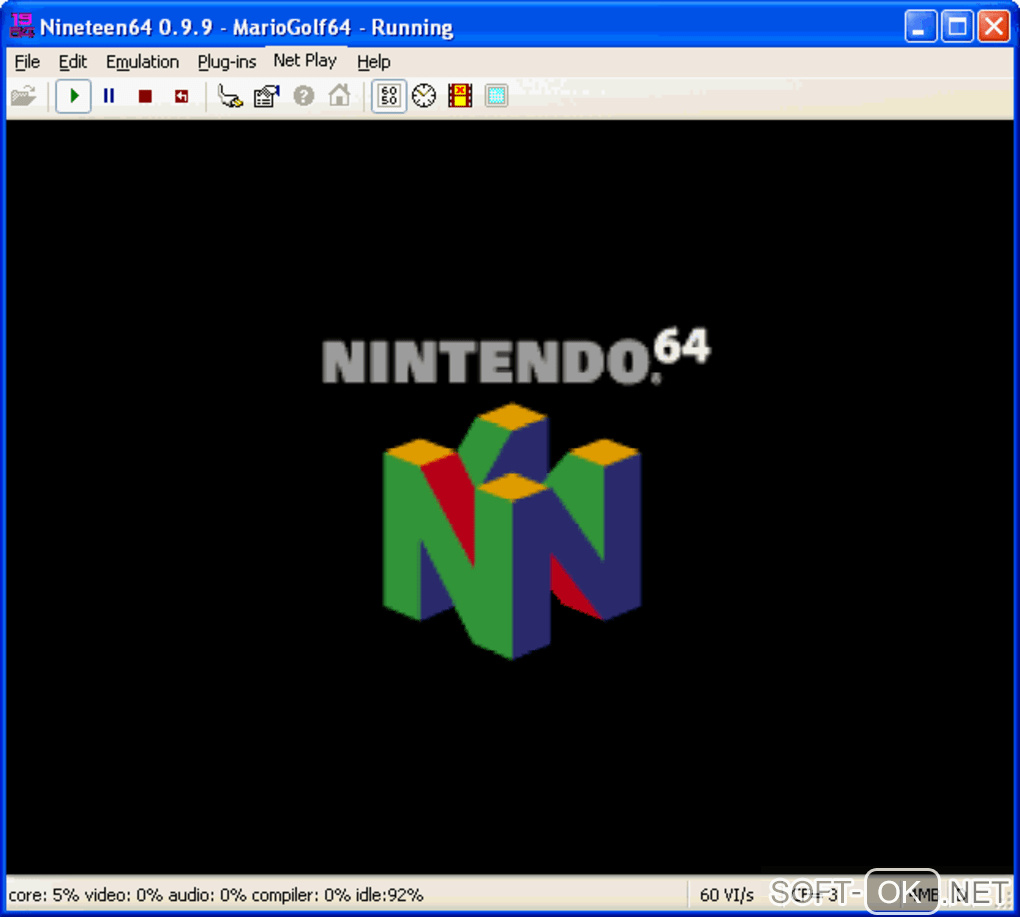Image resolution: width=1020 pixels, height=917 pixels.
Task: Open the Net Play menu
Action: pos(305,60)
